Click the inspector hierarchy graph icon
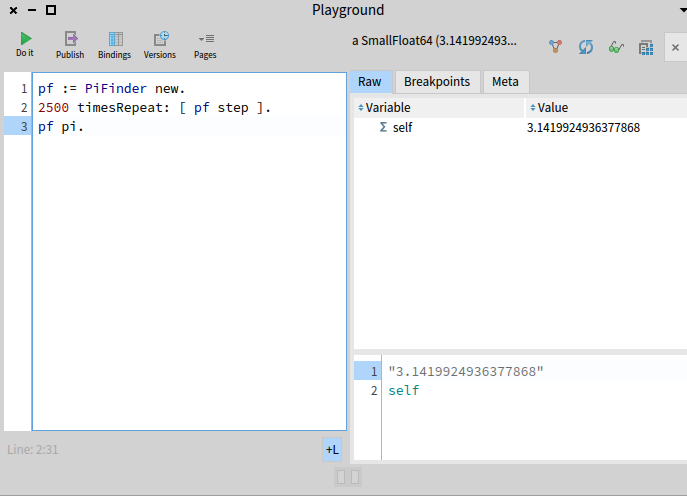 [x=555, y=47]
